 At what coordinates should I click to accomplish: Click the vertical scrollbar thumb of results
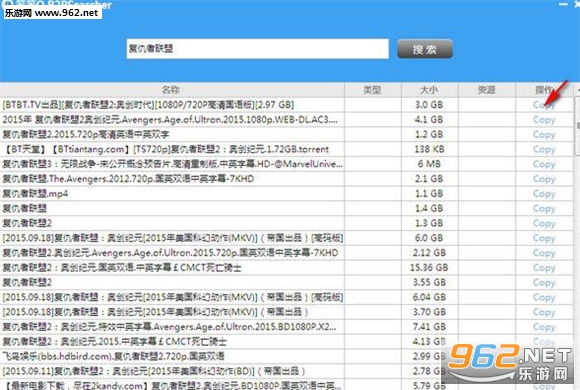577,127
